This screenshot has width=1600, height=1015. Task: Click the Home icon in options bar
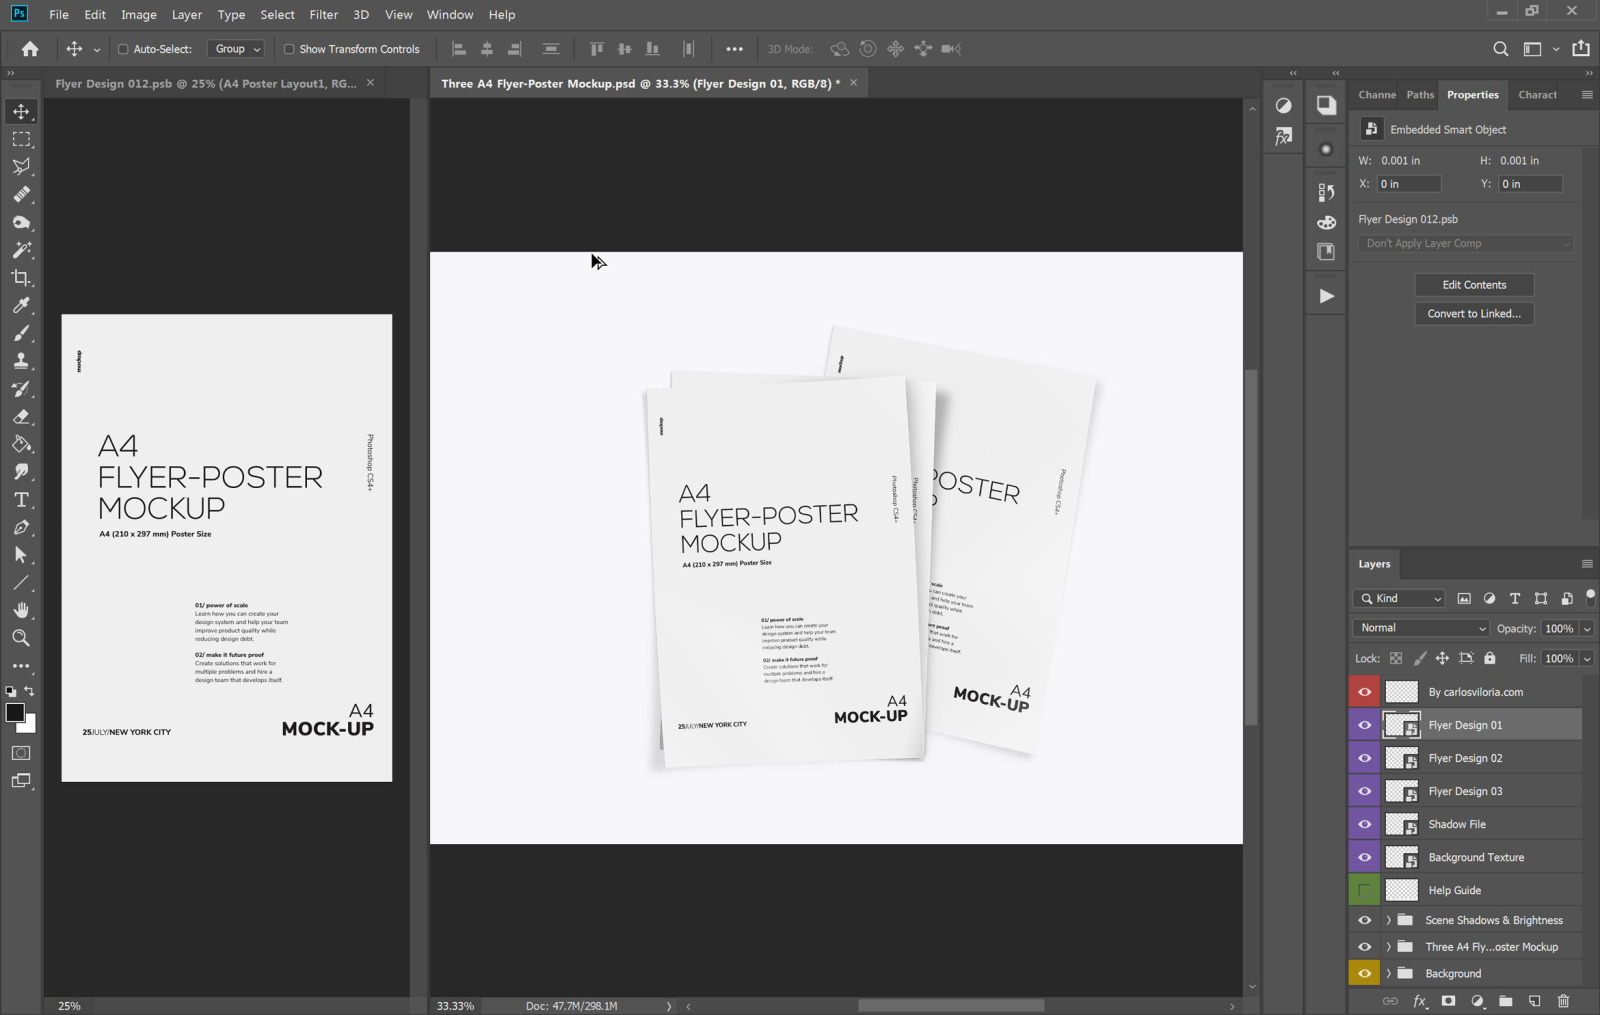click(x=30, y=49)
